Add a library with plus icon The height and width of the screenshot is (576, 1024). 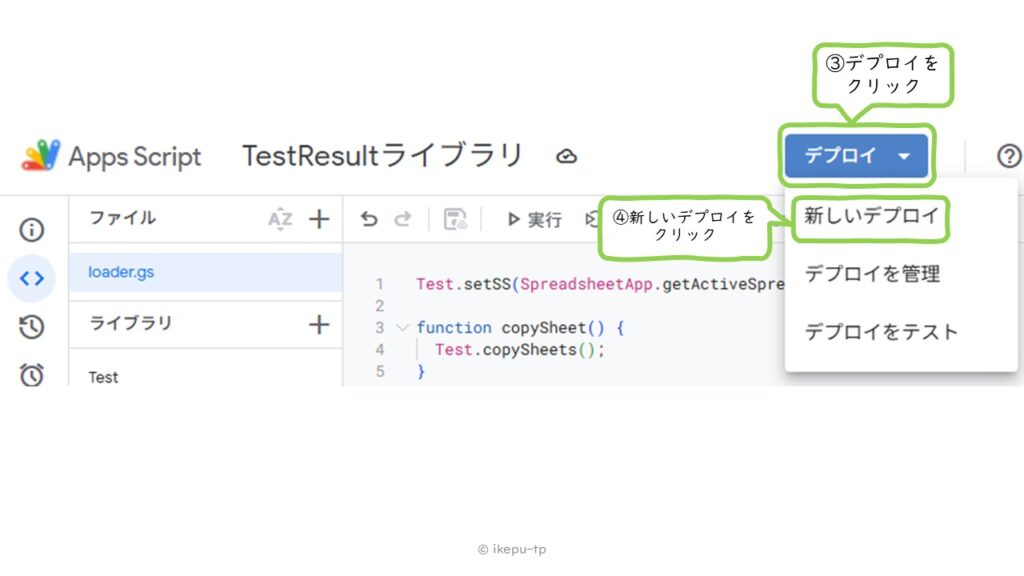(x=319, y=324)
